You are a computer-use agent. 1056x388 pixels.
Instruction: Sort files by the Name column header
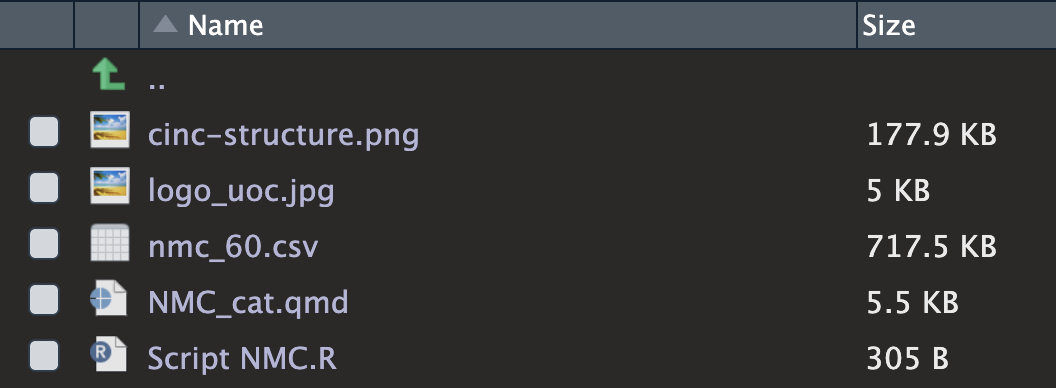coord(226,26)
